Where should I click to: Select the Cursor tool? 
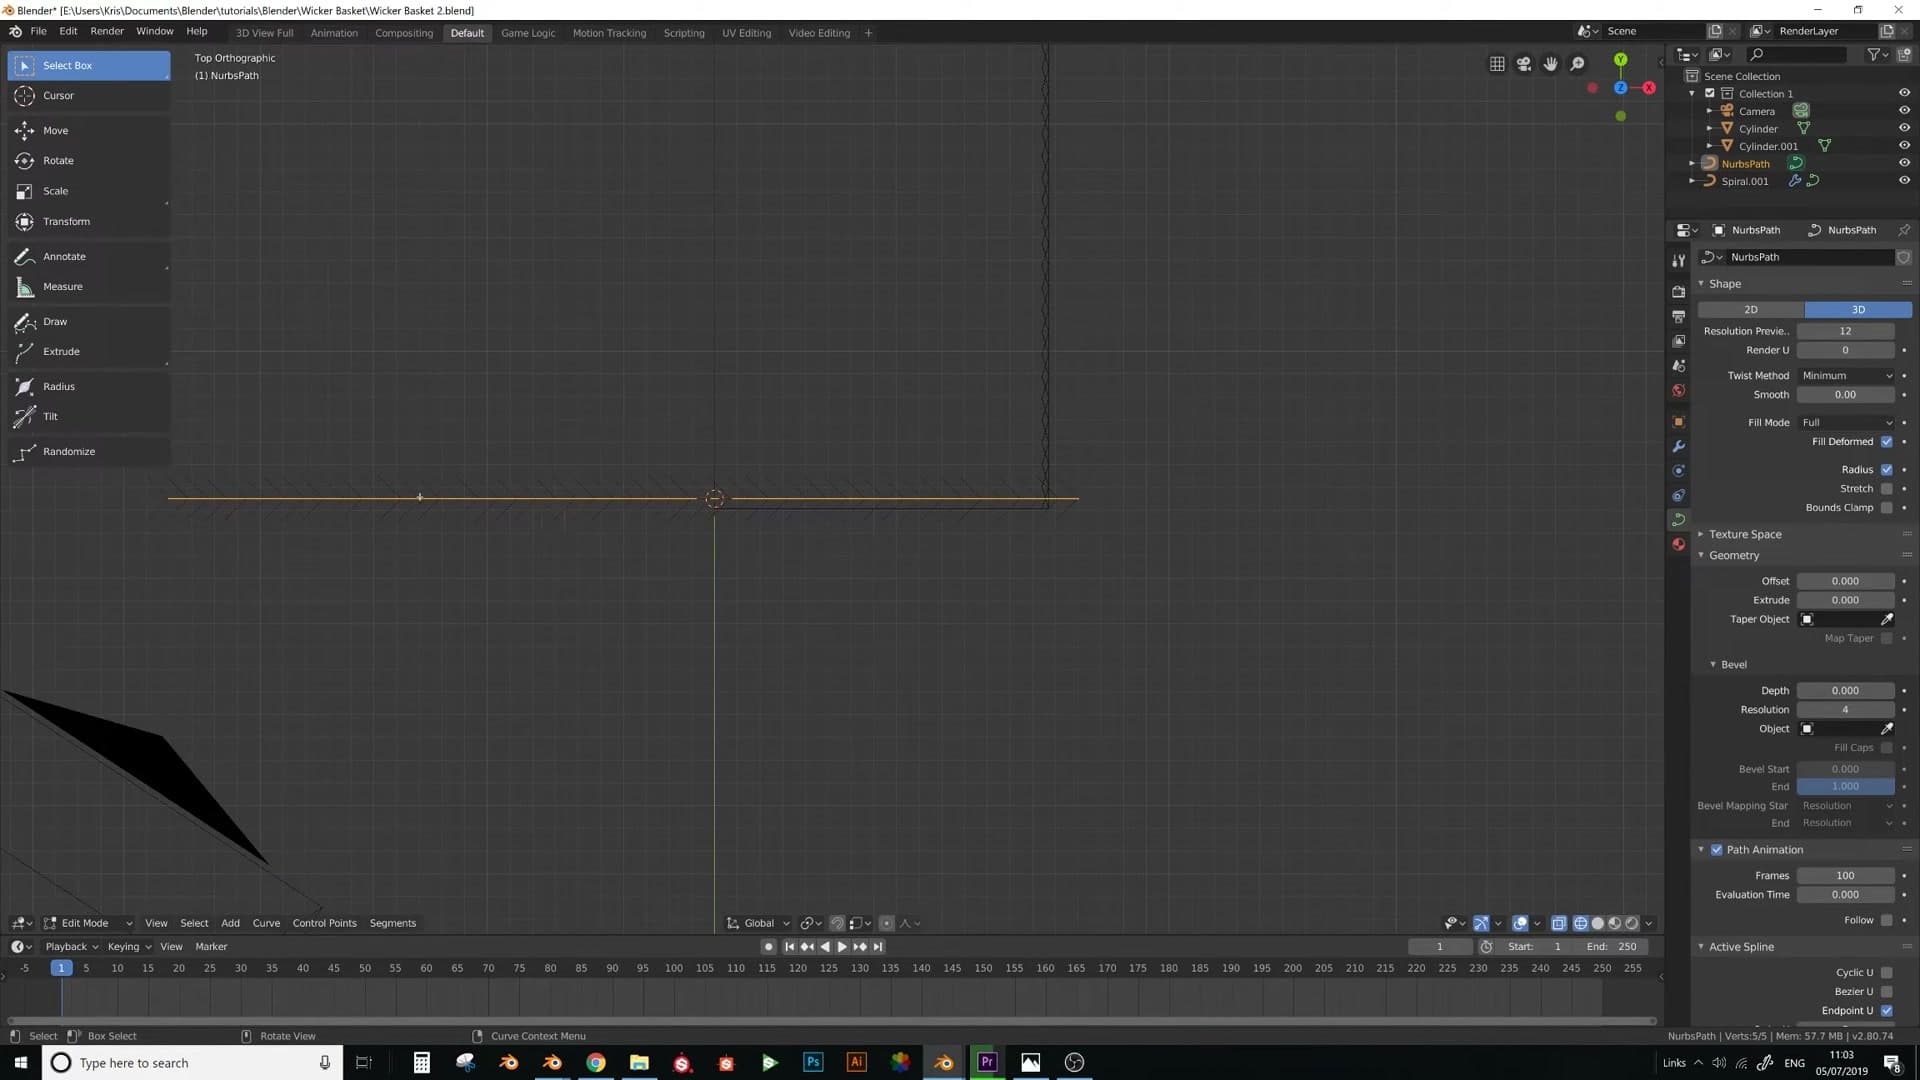(x=89, y=96)
